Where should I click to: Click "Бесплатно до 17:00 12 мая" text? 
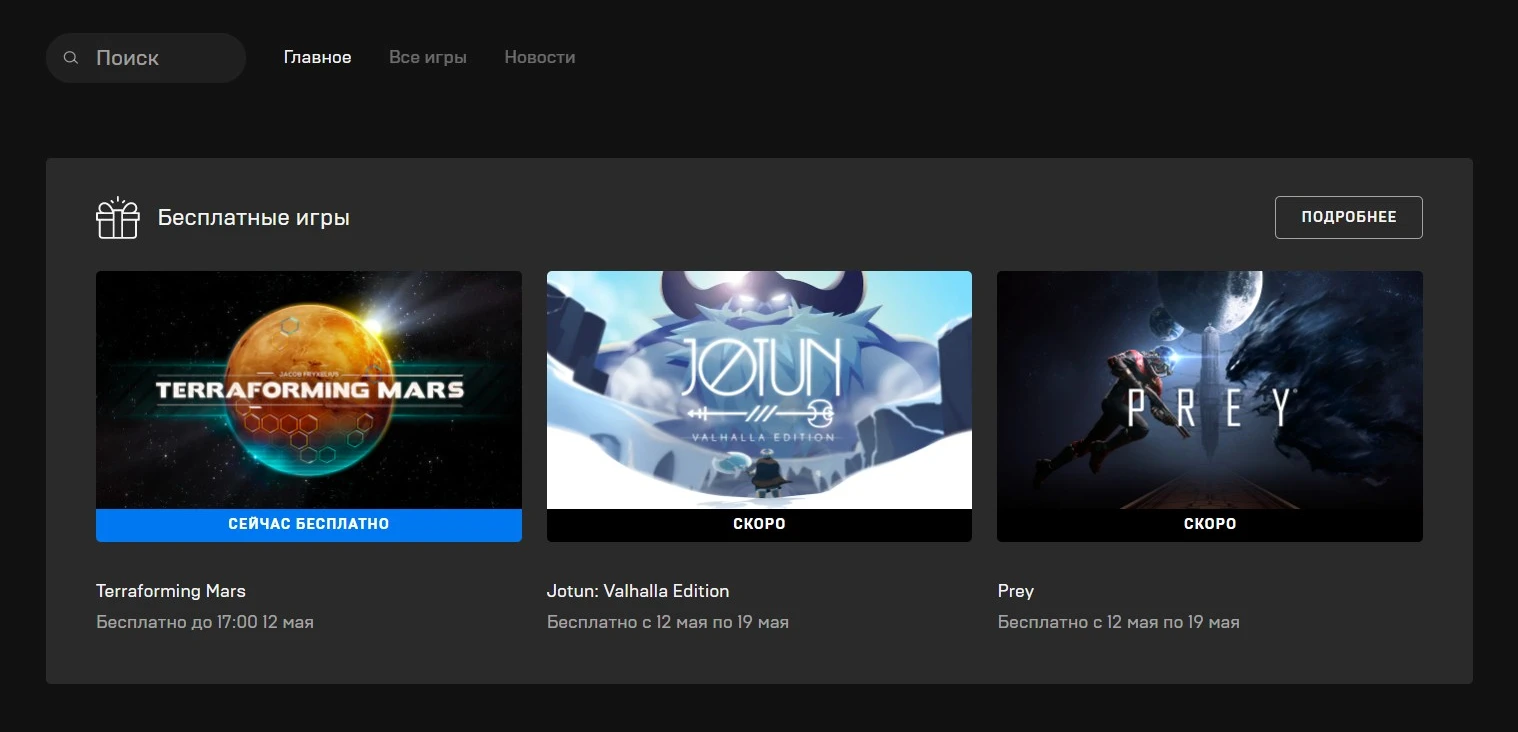205,622
